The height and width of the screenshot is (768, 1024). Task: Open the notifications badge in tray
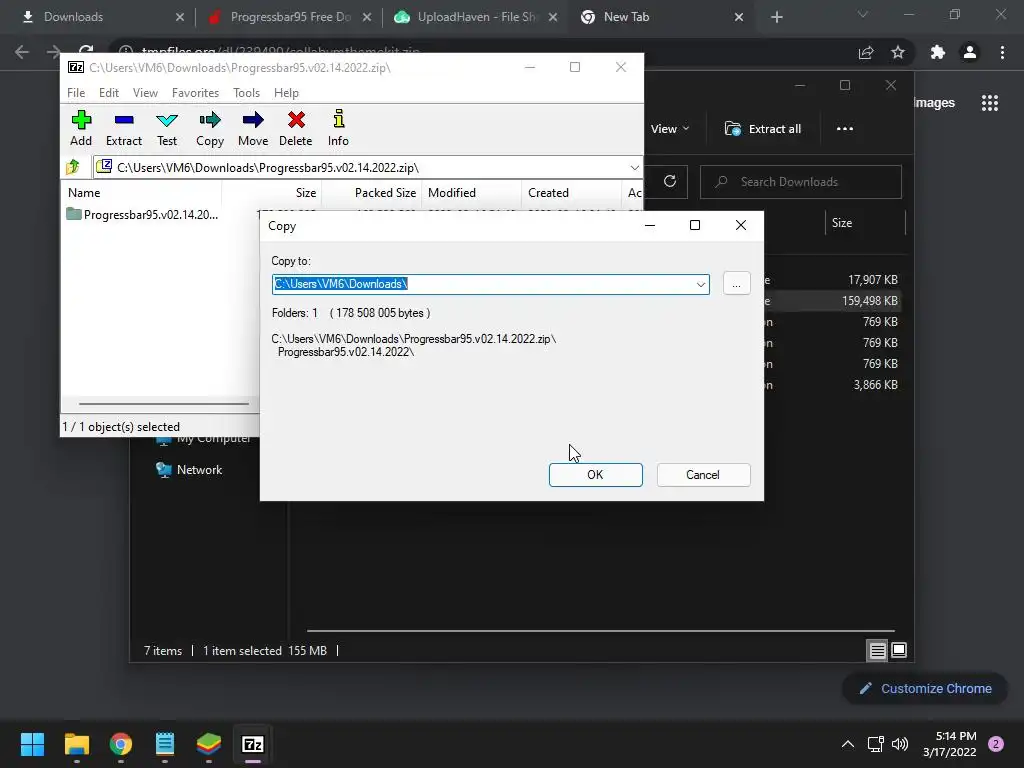[996, 744]
